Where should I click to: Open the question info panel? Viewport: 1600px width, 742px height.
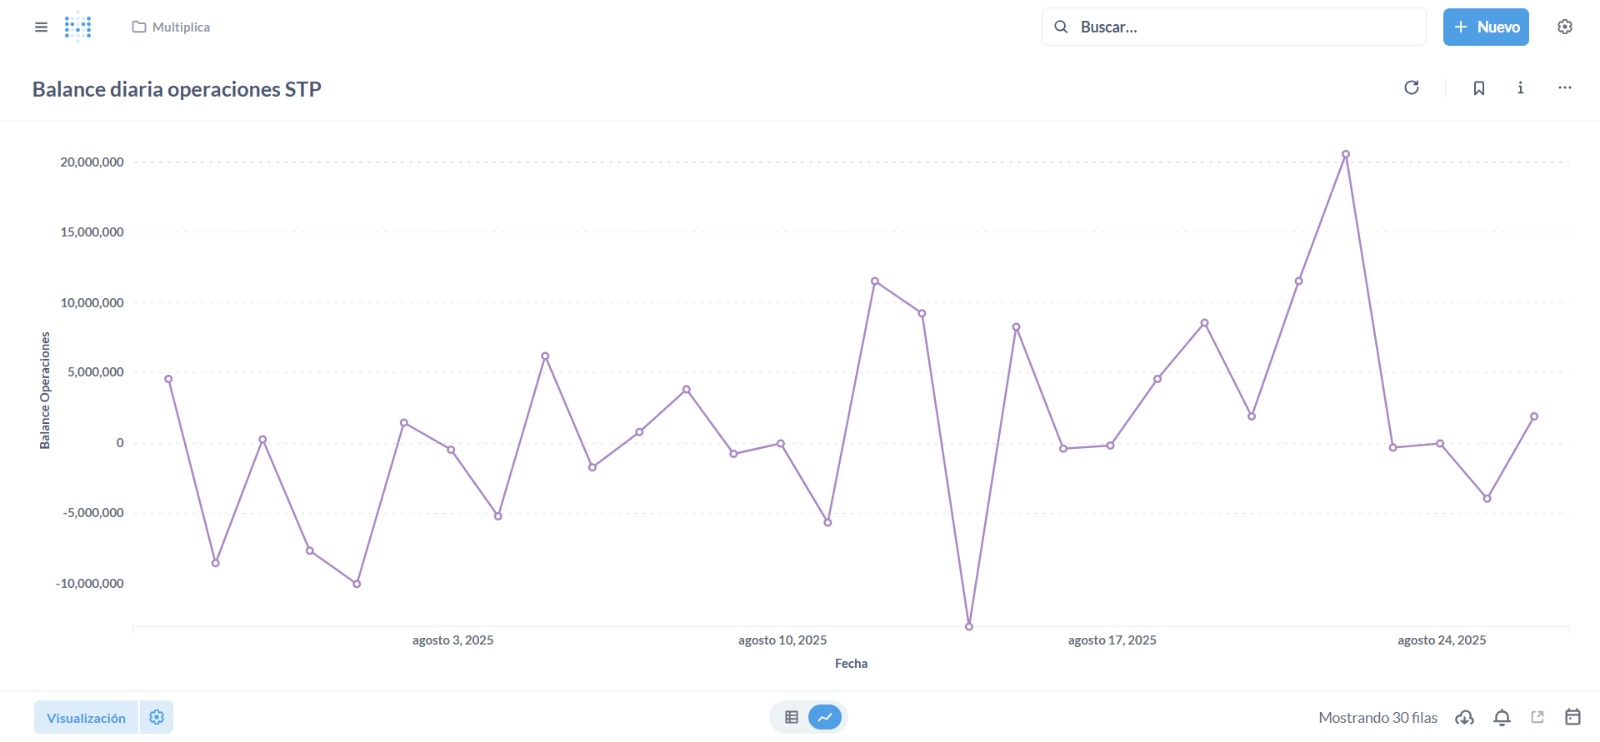[x=1520, y=88]
